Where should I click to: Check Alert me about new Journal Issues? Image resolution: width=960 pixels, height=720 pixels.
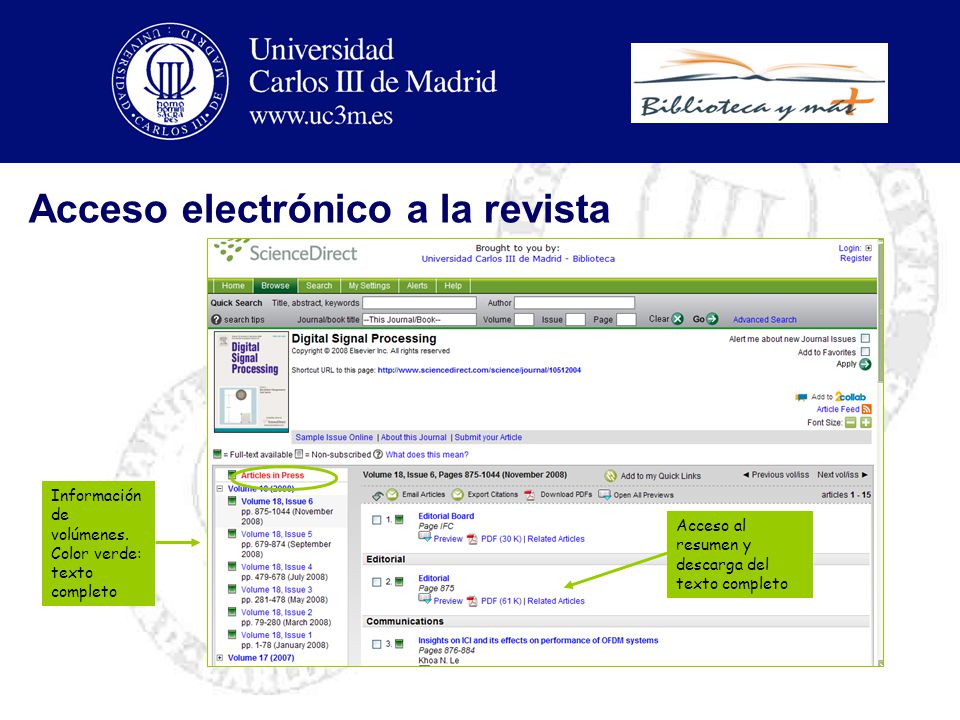point(865,339)
